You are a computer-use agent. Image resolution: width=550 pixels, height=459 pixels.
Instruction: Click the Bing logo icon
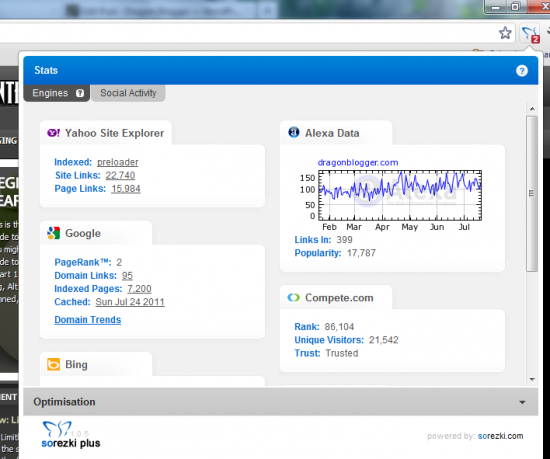53,364
